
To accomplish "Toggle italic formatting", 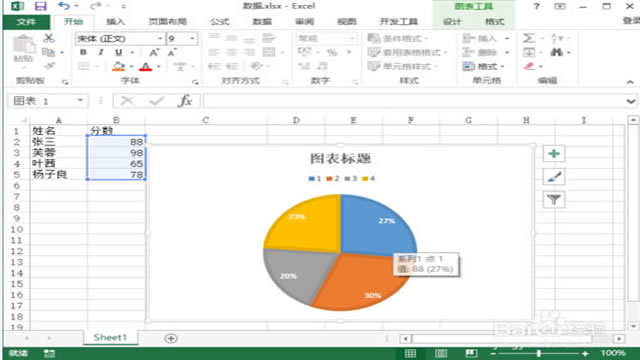I will pyautogui.click(x=100, y=52).
